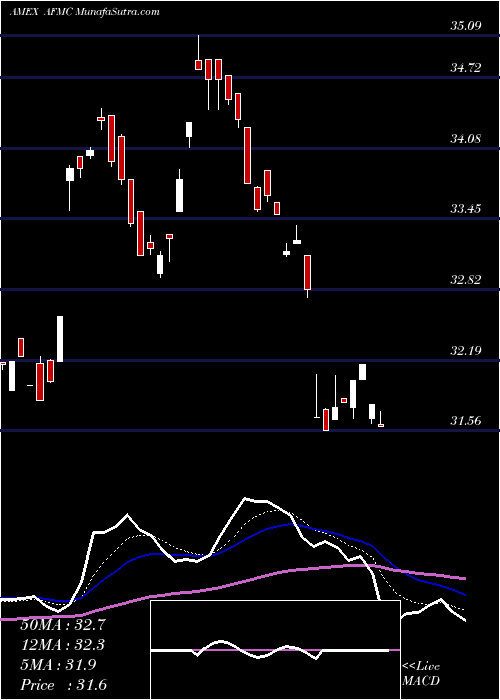The image size is (500, 700).
Task: Click the 31.56 price level label
Action: pyautogui.click(x=465, y=421)
